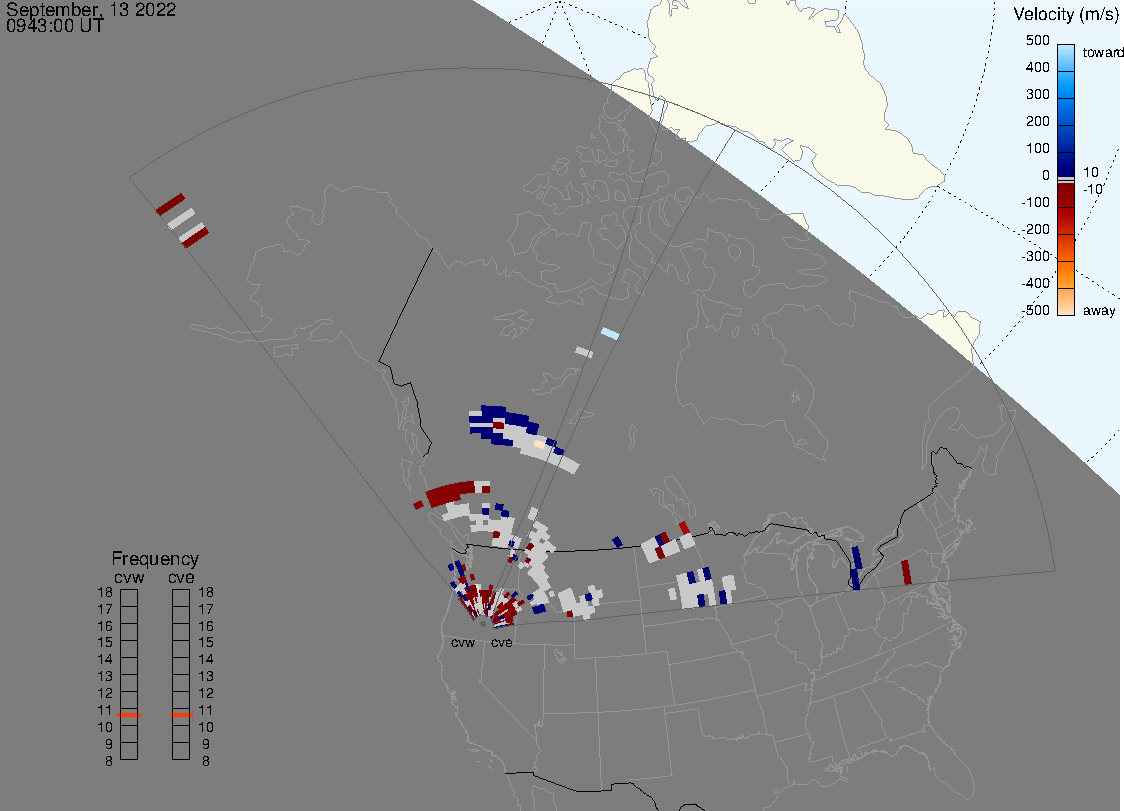Click the red marker on the cvw frequency bar
Viewport: 1124px width, 811px height.
[x=129, y=715]
